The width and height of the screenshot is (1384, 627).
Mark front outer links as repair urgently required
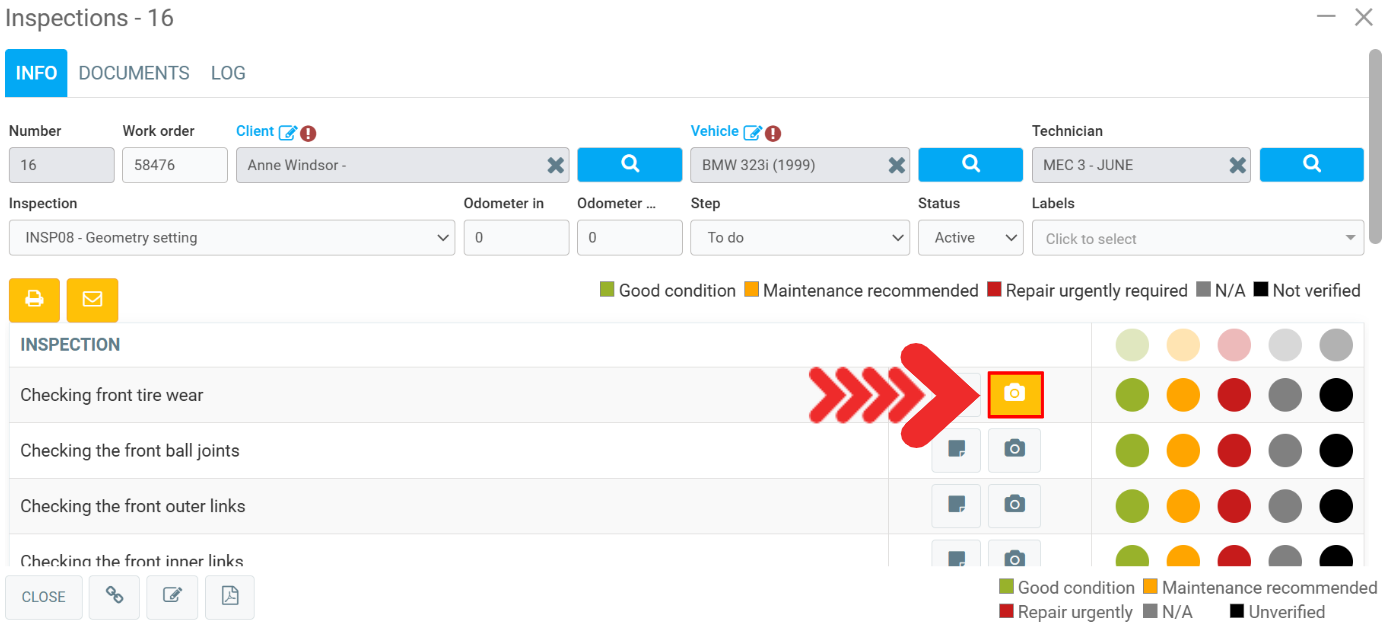tap(1234, 506)
